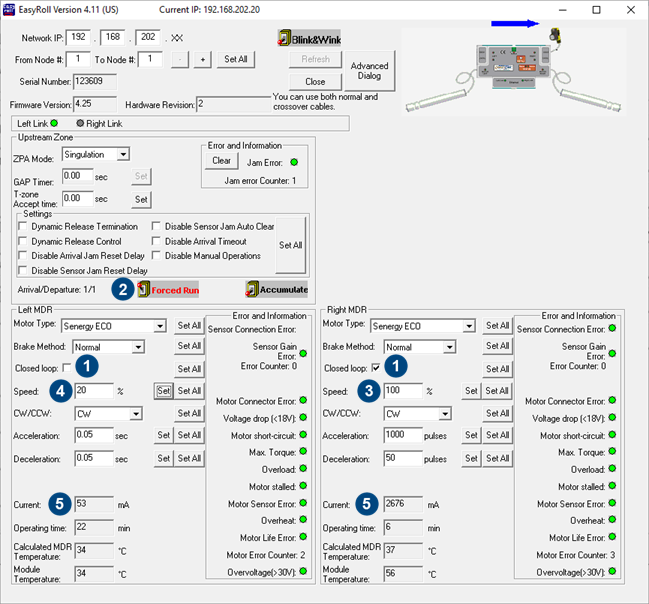Image resolution: width=649 pixels, height=604 pixels.
Task: Click the Left Link status indicator
Action: tap(54, 123)
